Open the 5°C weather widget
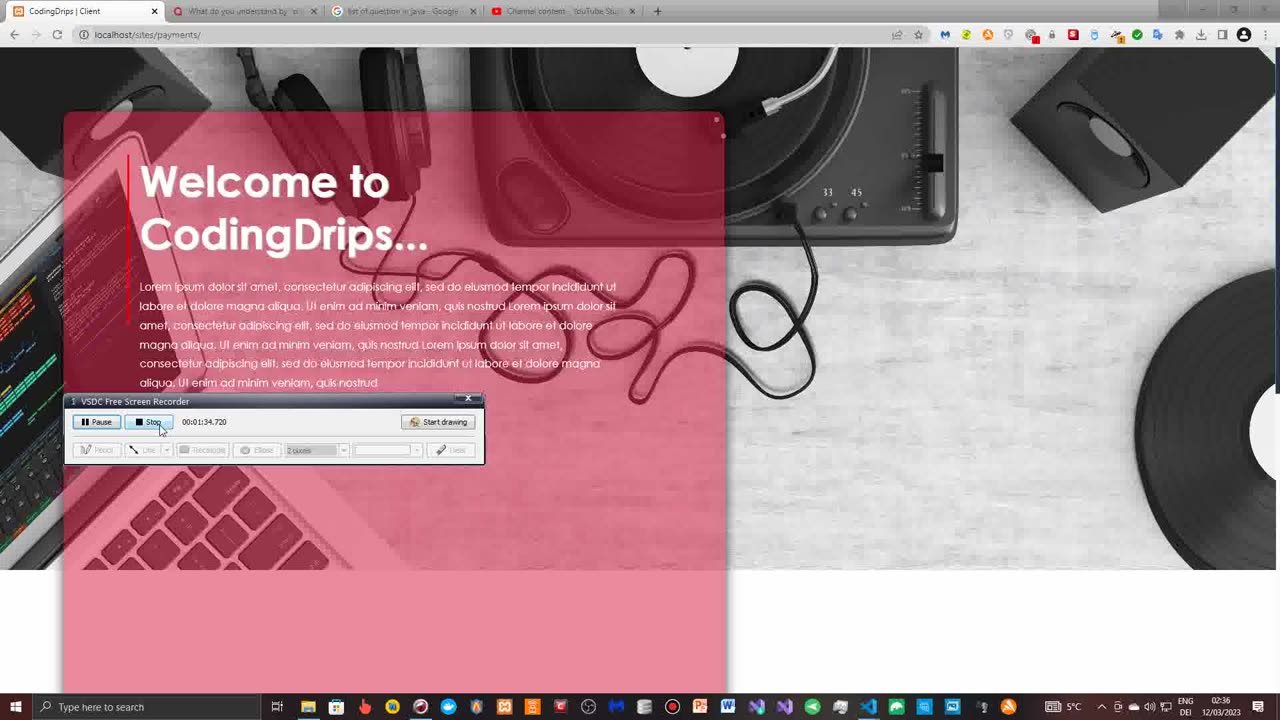 point(1065,707)
